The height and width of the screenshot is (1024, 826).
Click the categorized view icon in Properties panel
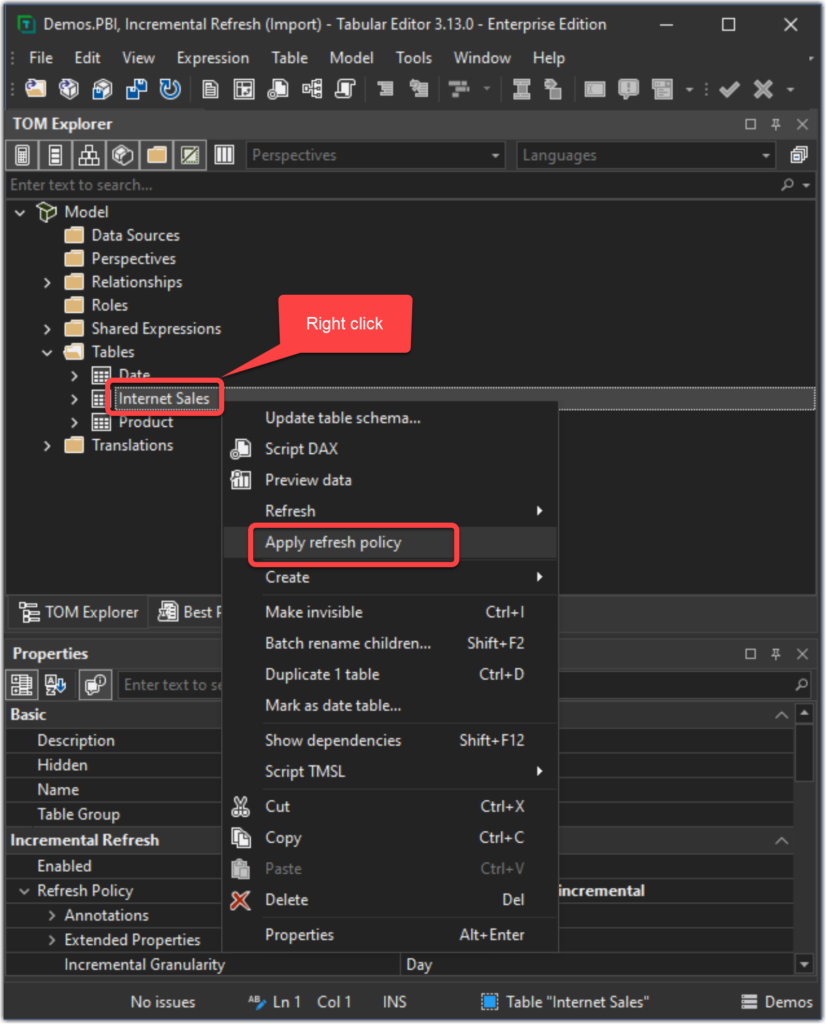point(20,684)
